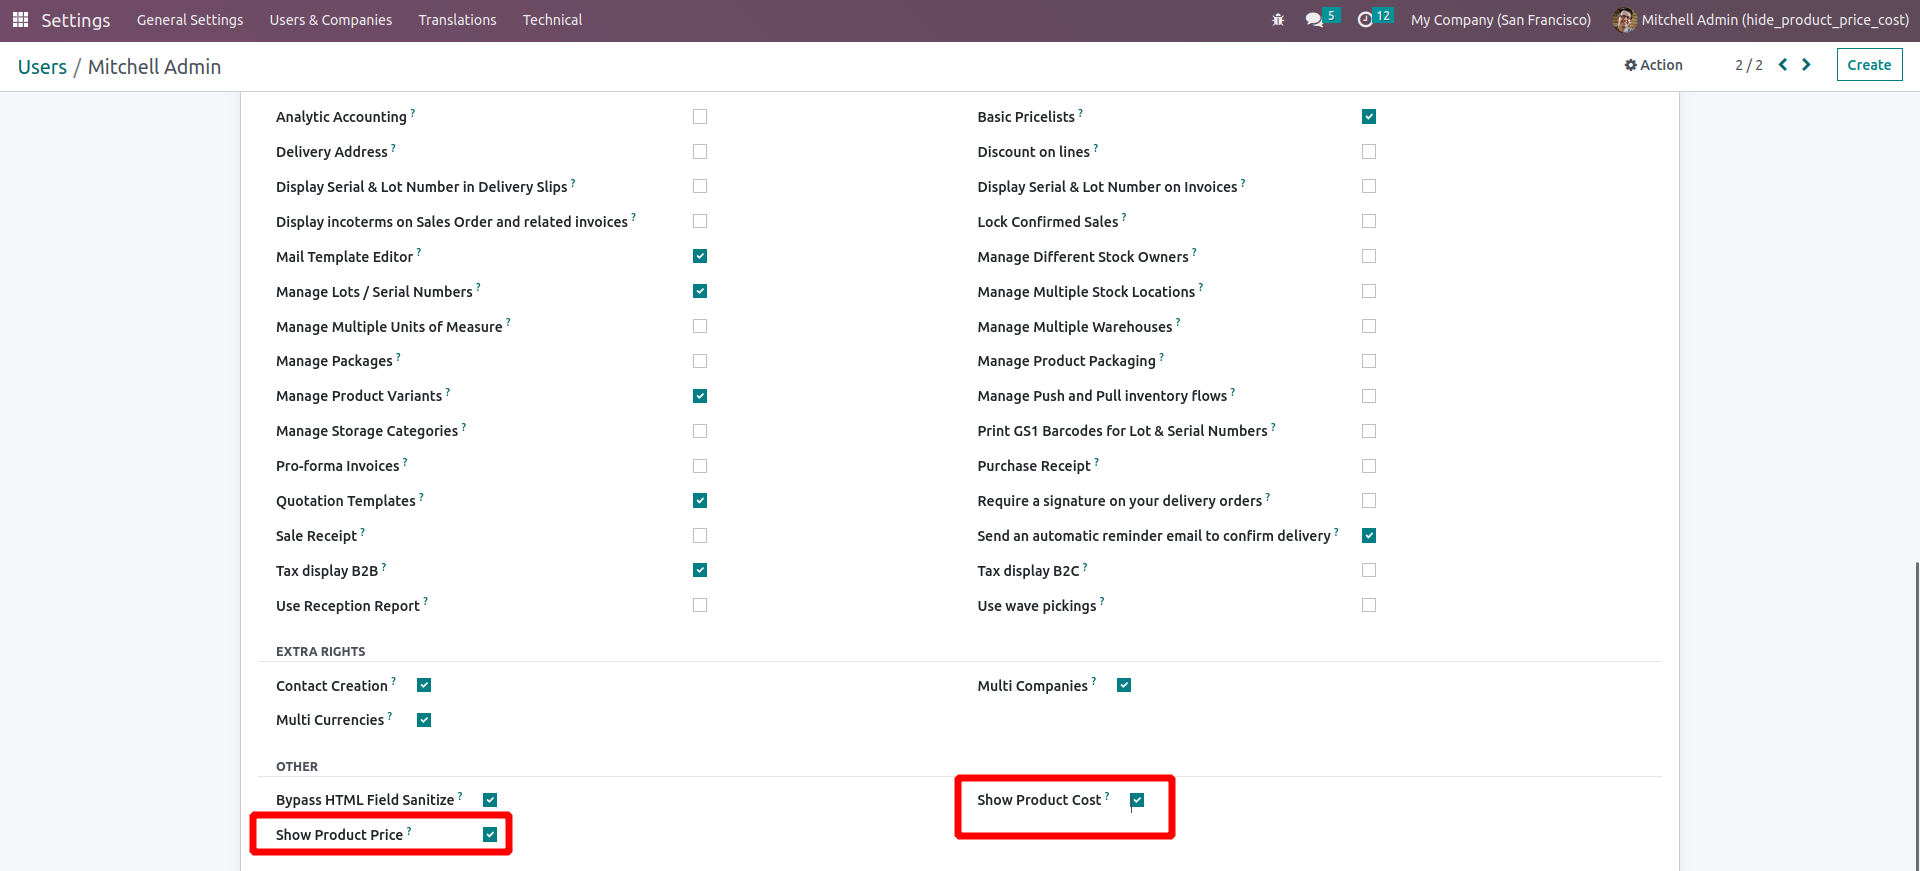Uncheck automatic reminder email delivery checkbox
The width and height of the screenshot is (1920, 871).
click(1369, 536)
